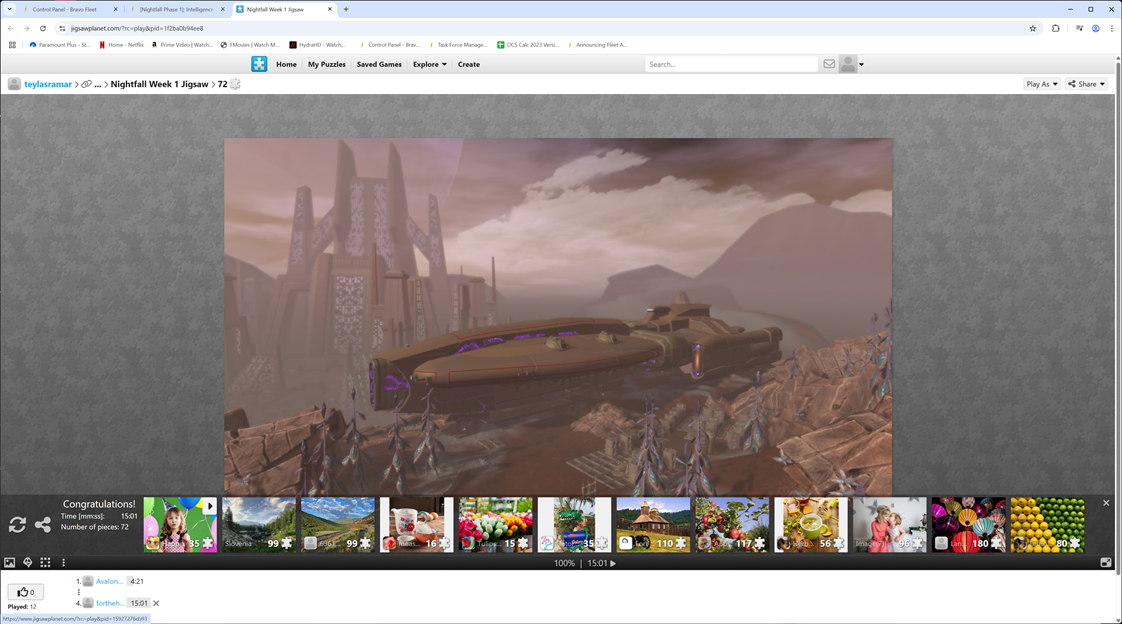Click the thumbs up like button
The image size is (1122, 624).
[x=26, y=592]
